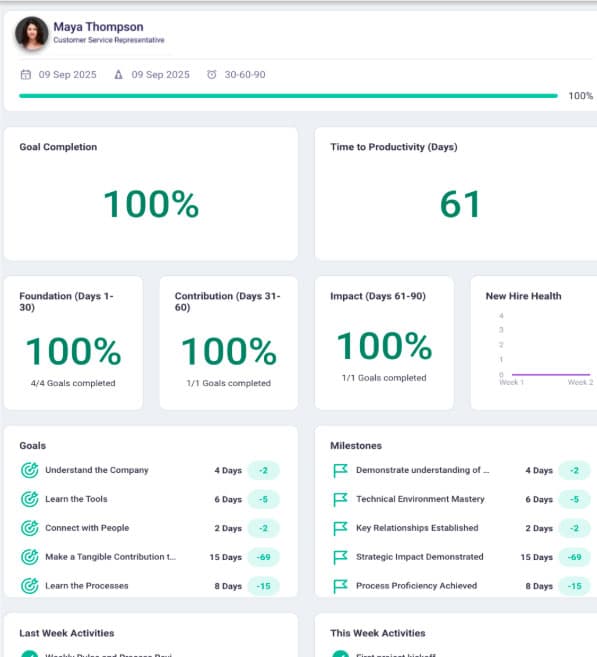
Task: Open the Process Proficiency Achieved milestone
Action: click(x=416, y=586)
